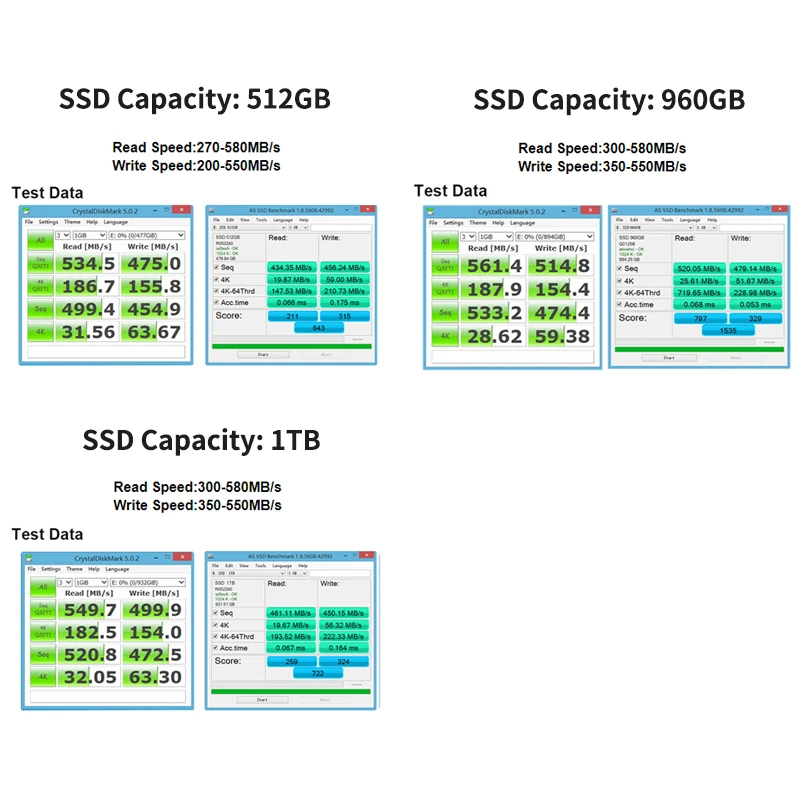This screenshot has width=800, height=800.
Task: Open drive E: 0/477GiB dropdown
Action: coord(146,235)
